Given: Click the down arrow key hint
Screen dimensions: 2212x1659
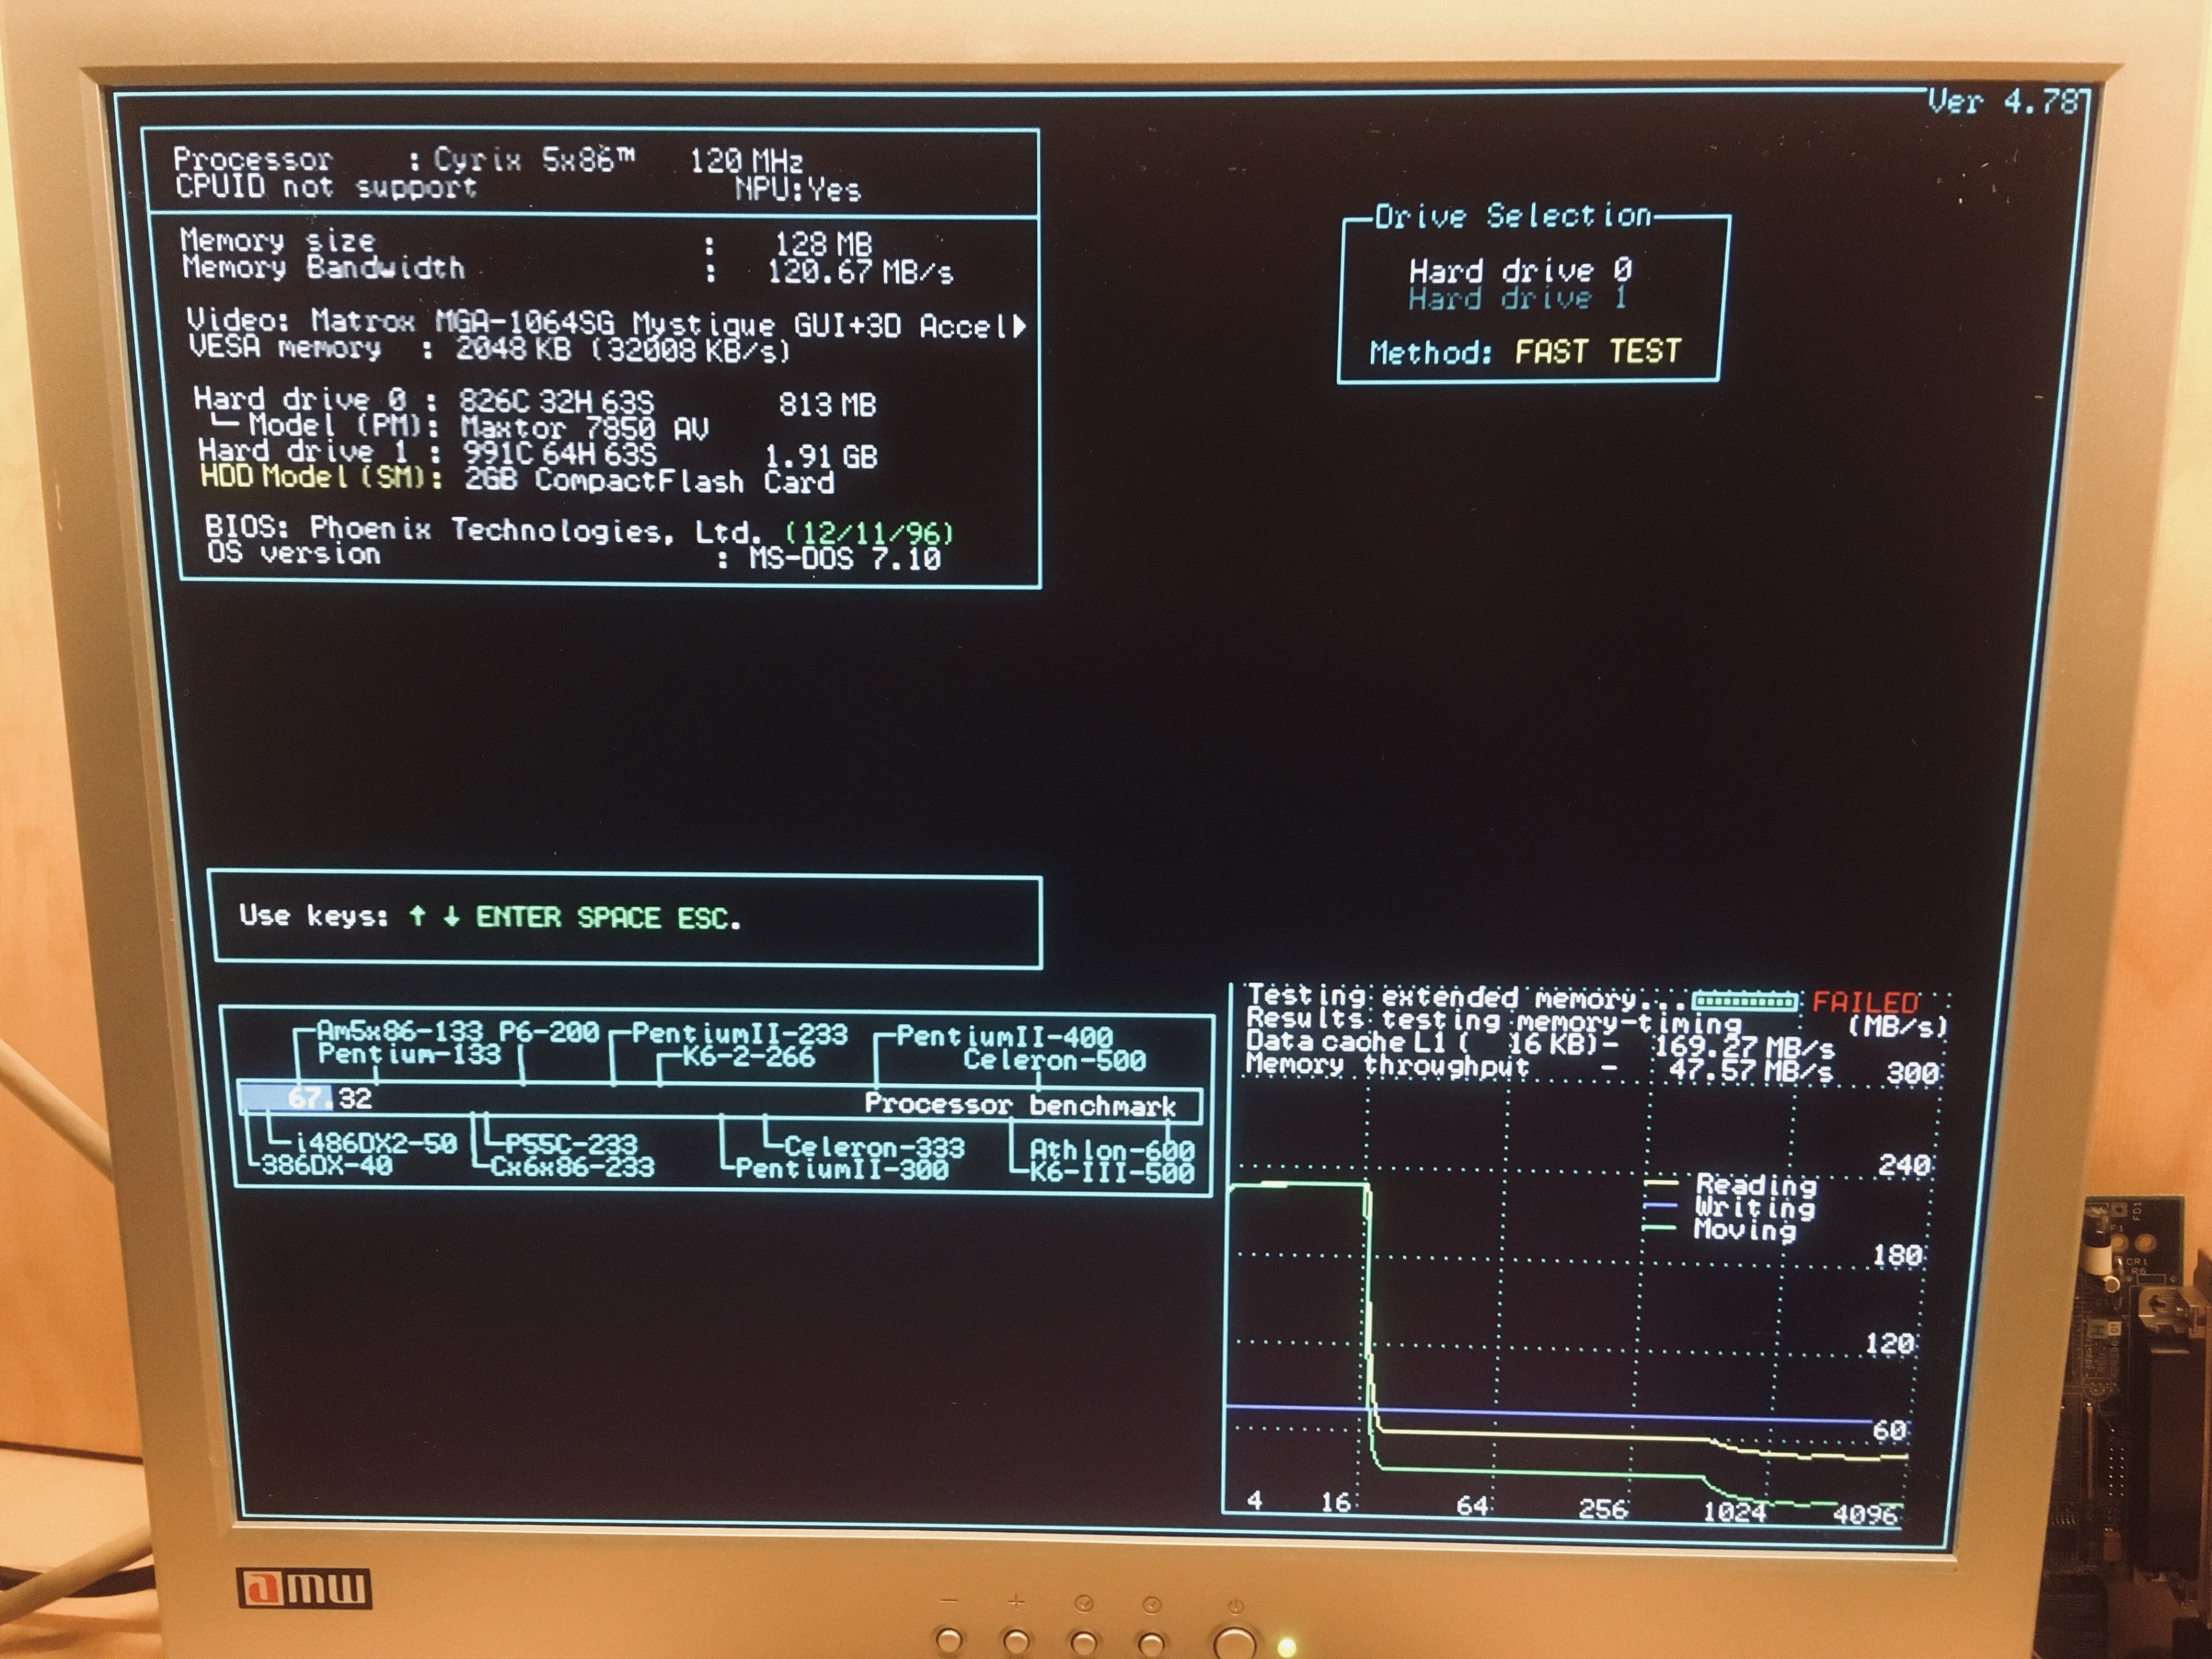Looking at the screenshot, I should click(451, 916).
